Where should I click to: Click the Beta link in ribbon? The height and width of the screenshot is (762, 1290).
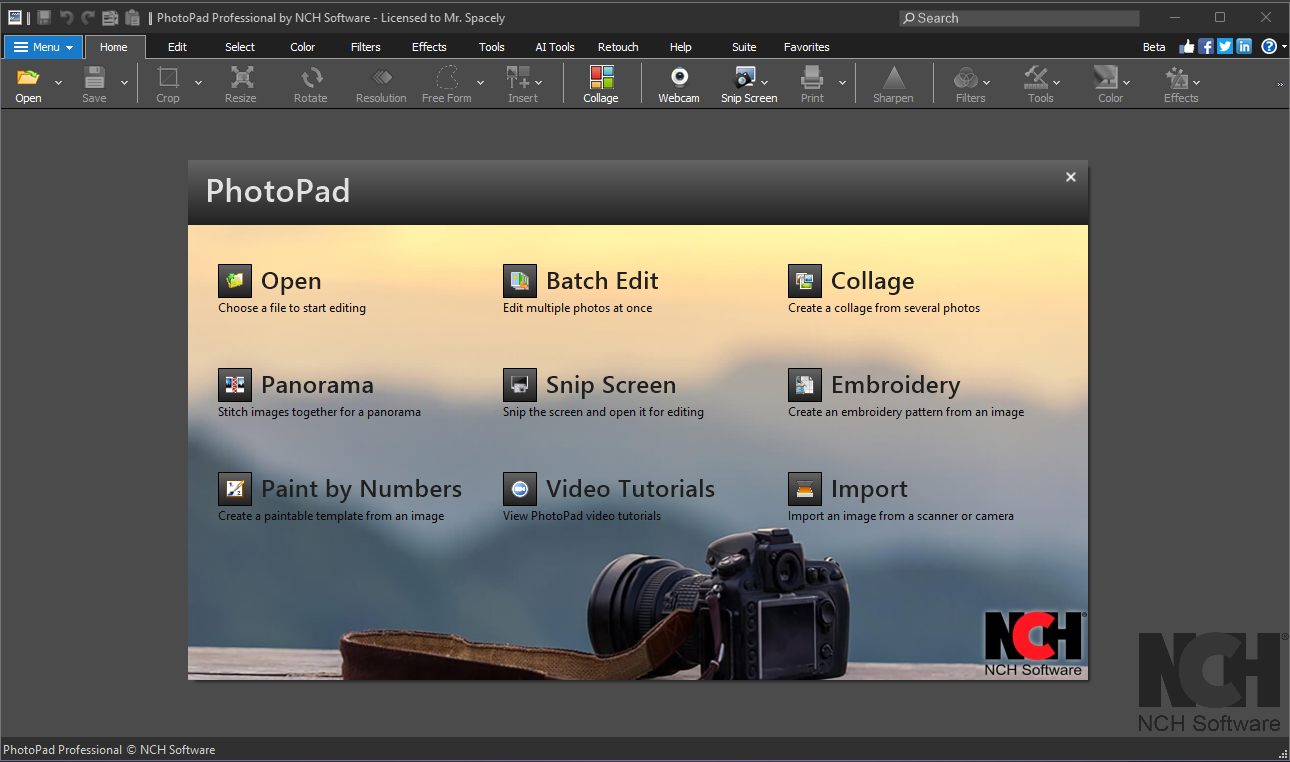click(x=1154, y=47)
